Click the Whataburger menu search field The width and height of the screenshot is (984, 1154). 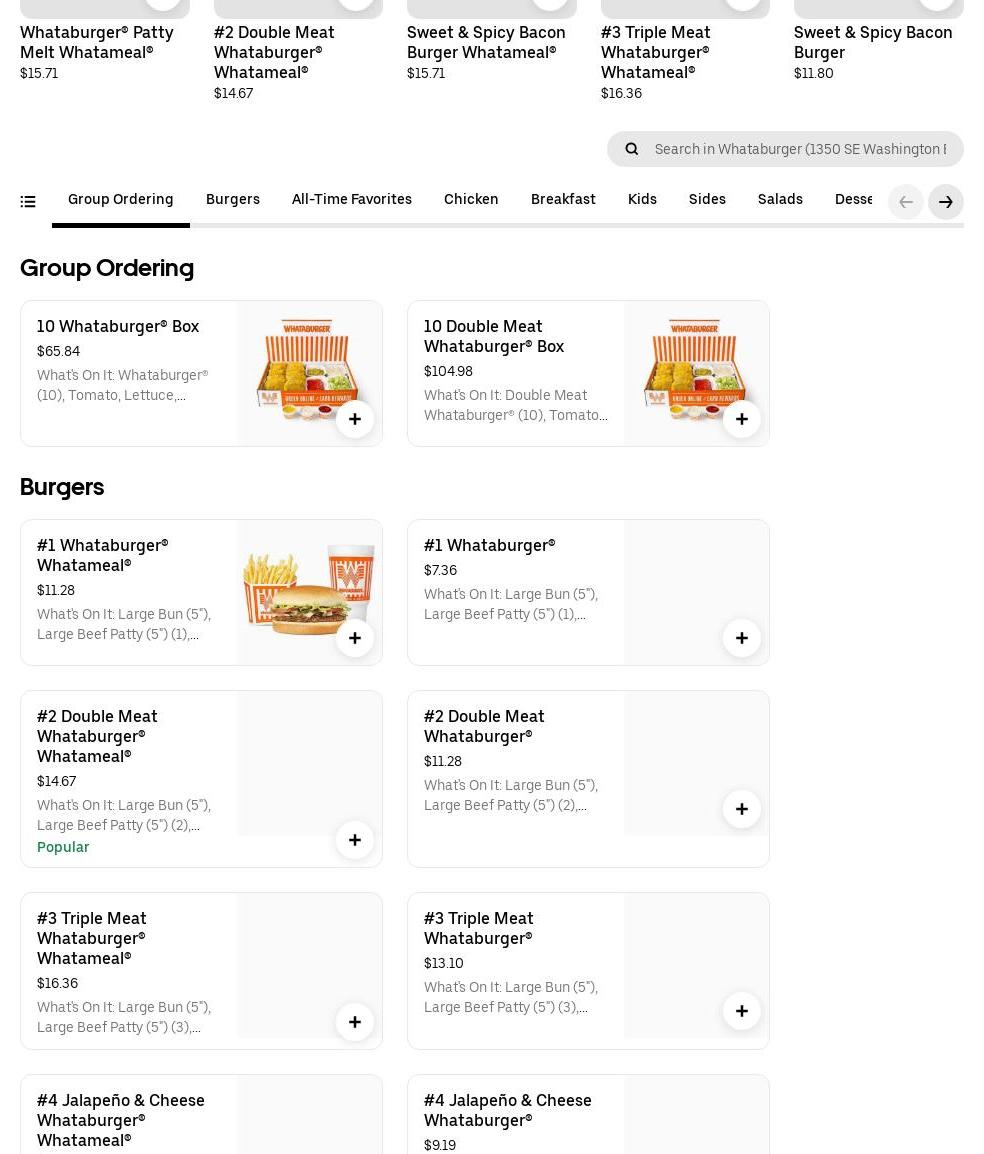click(800, 149)
